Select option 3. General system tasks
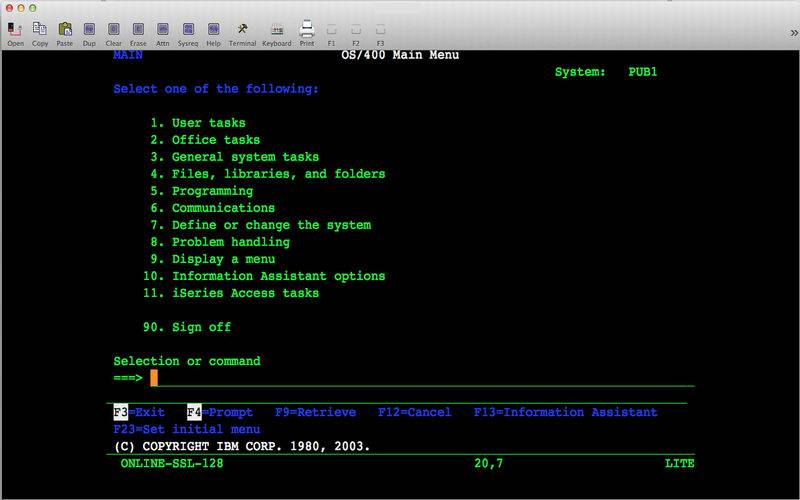800x500 pixels. point(235,157)
